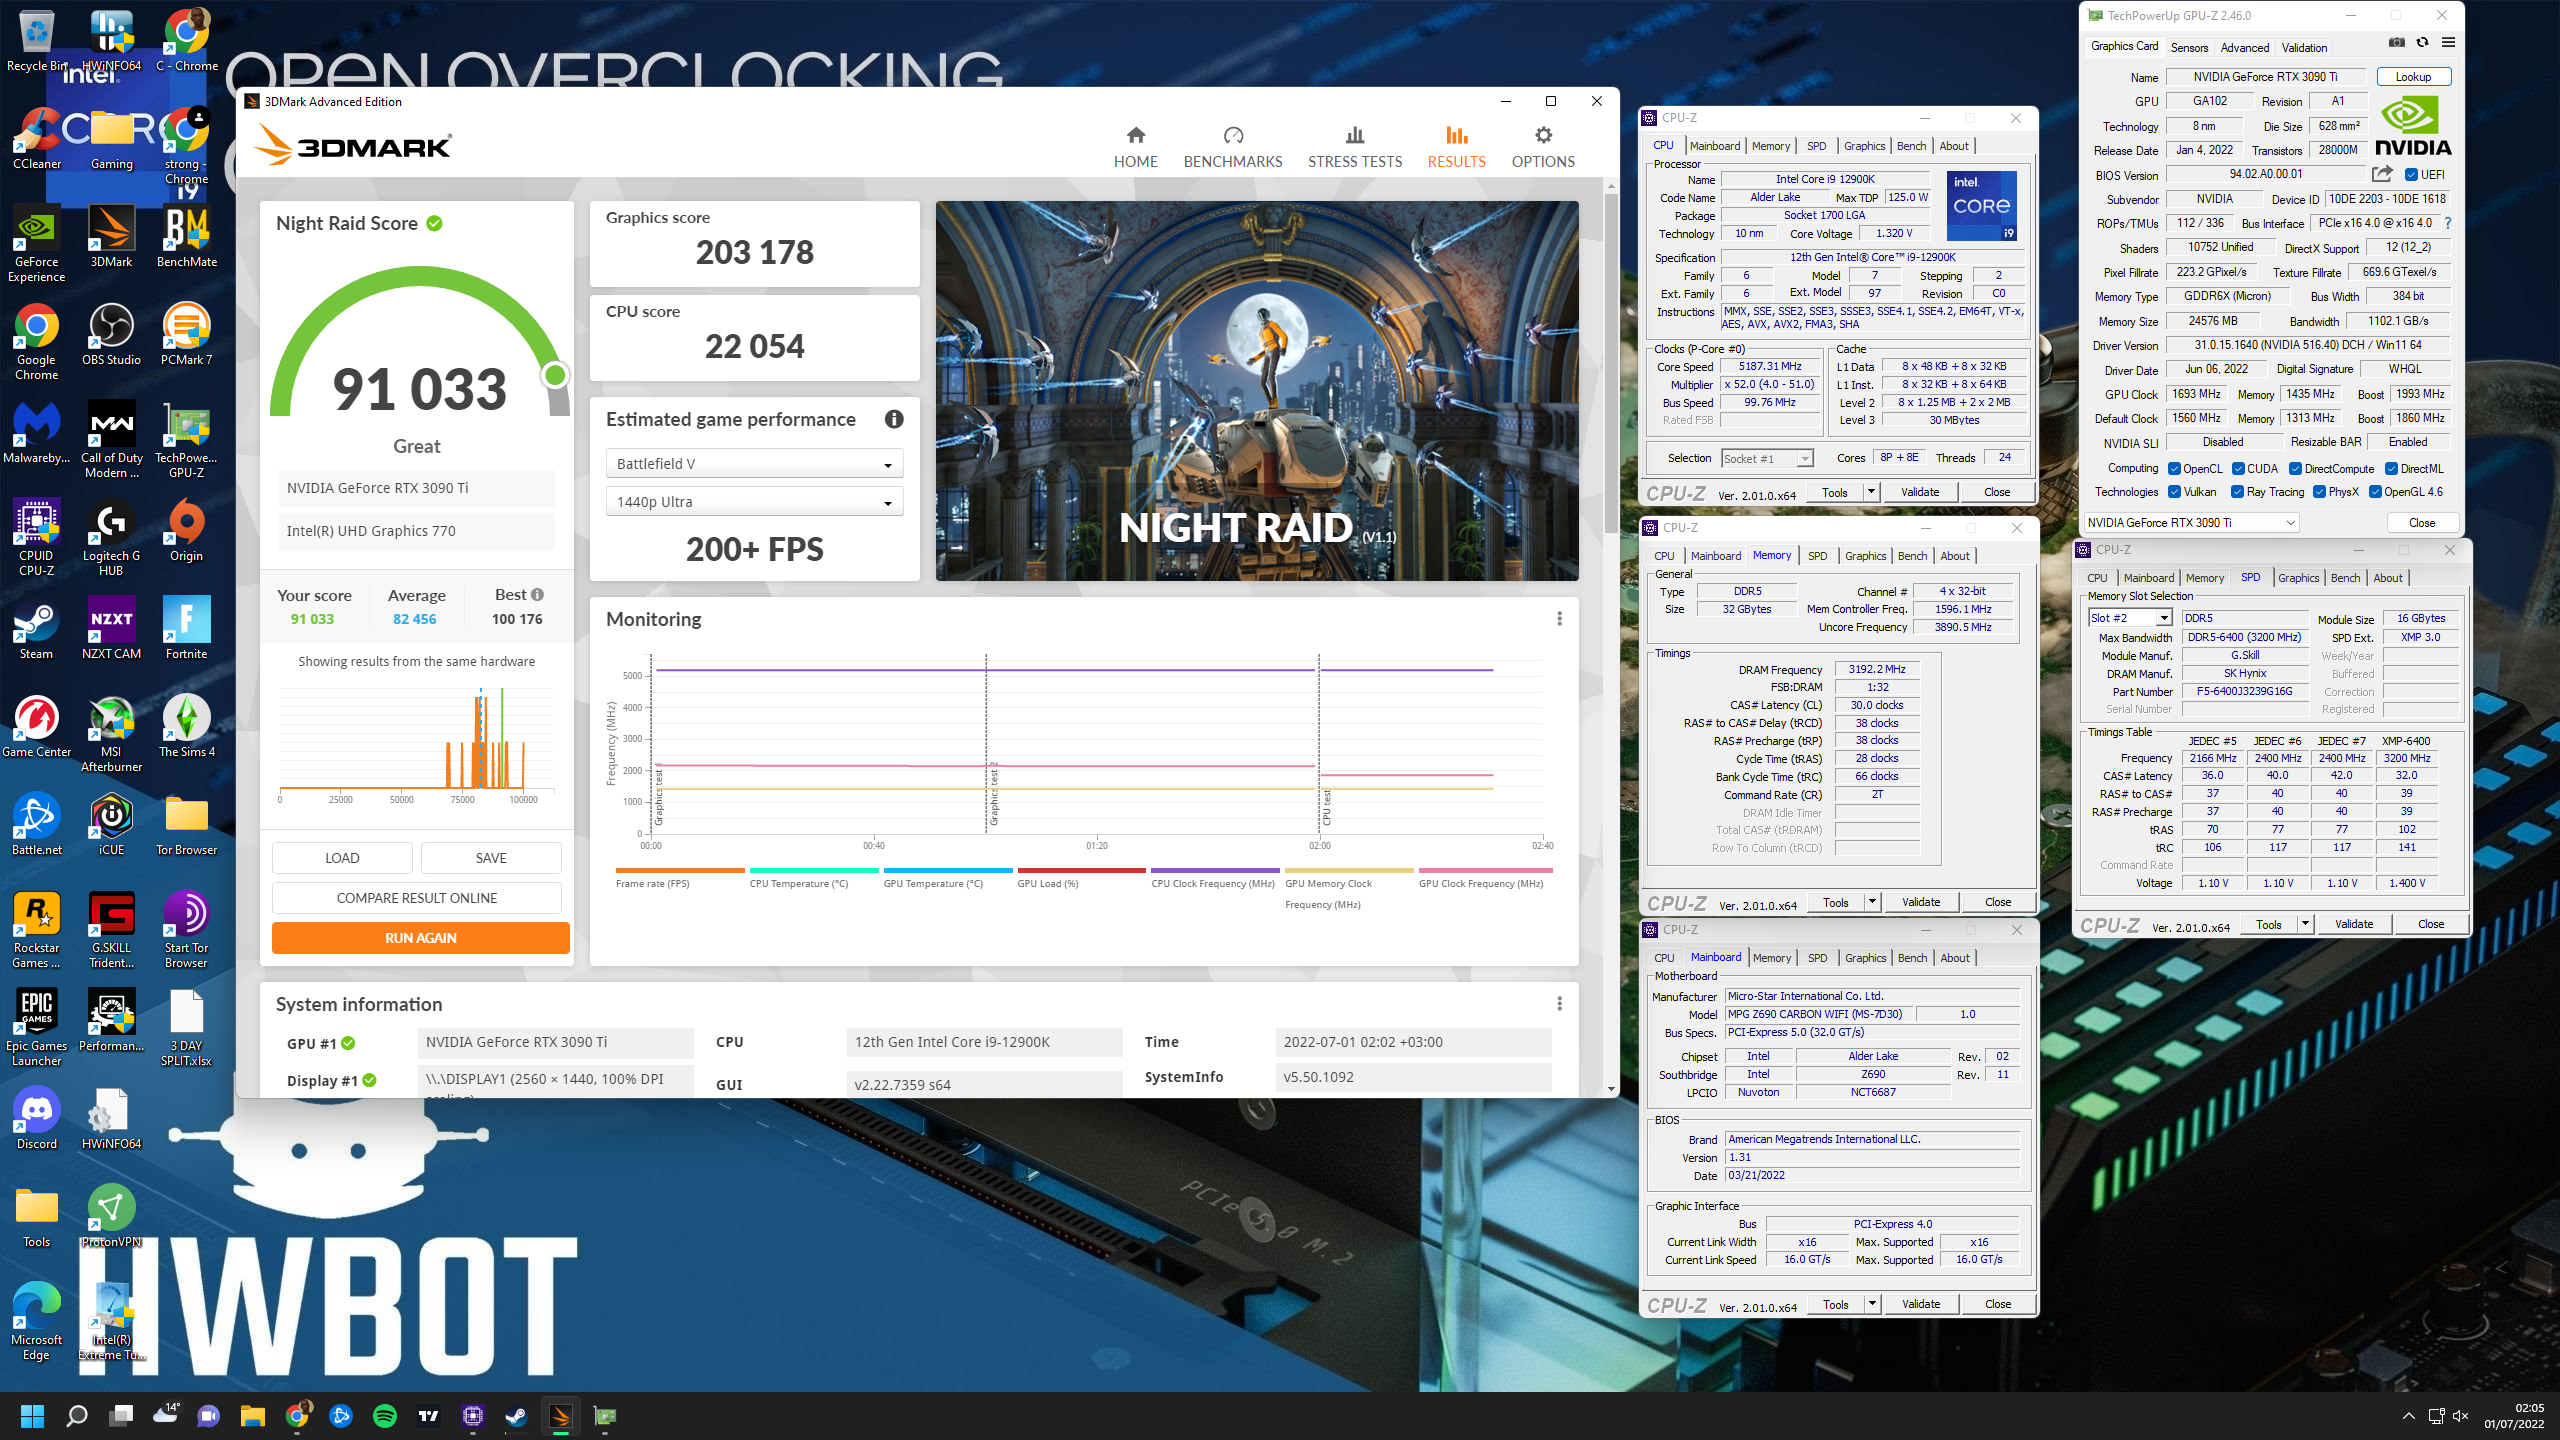This screenshot has width=2560, height=1440.
Task: Switch to the Sensors tab in GPU-Z
Action: pyautogui.click(x=2189, y=47)
